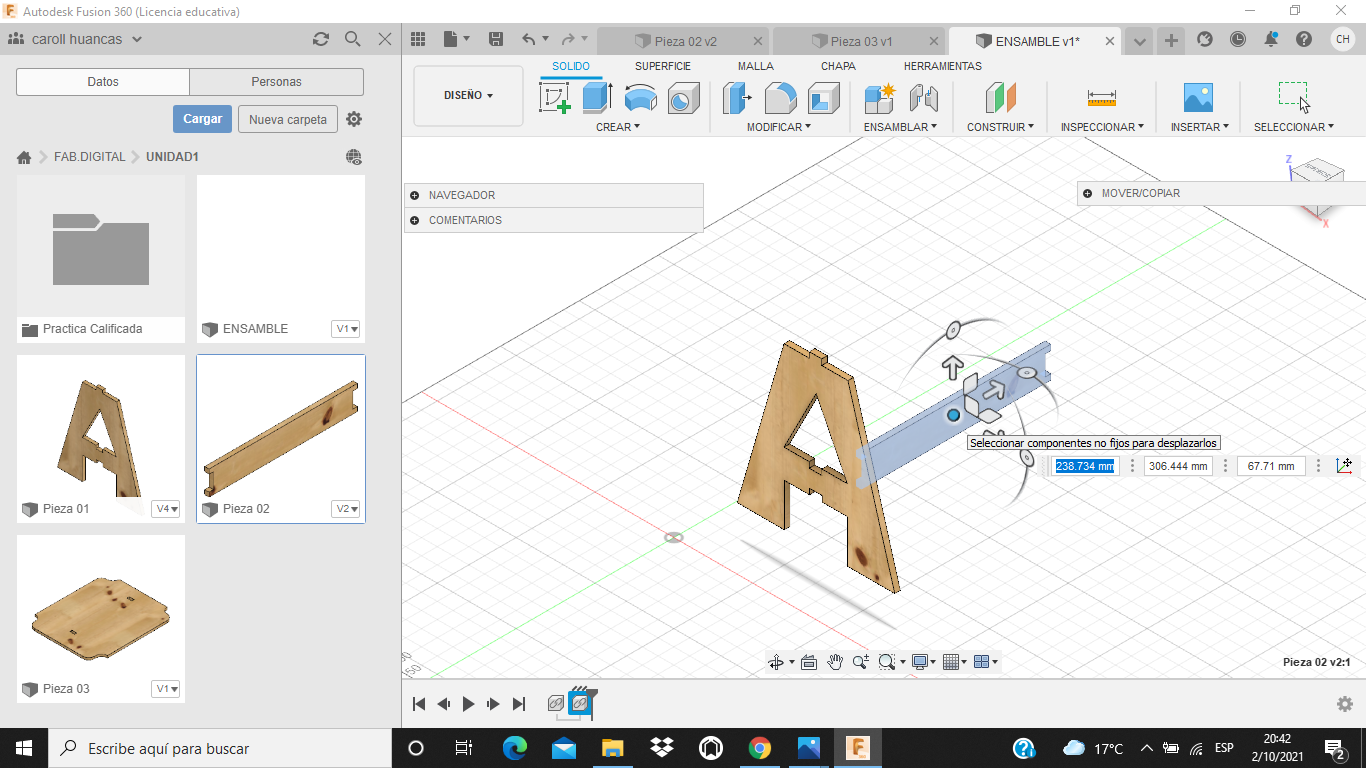
Task: Select the Press Pull tool icon
Action: tap(738, 98)
